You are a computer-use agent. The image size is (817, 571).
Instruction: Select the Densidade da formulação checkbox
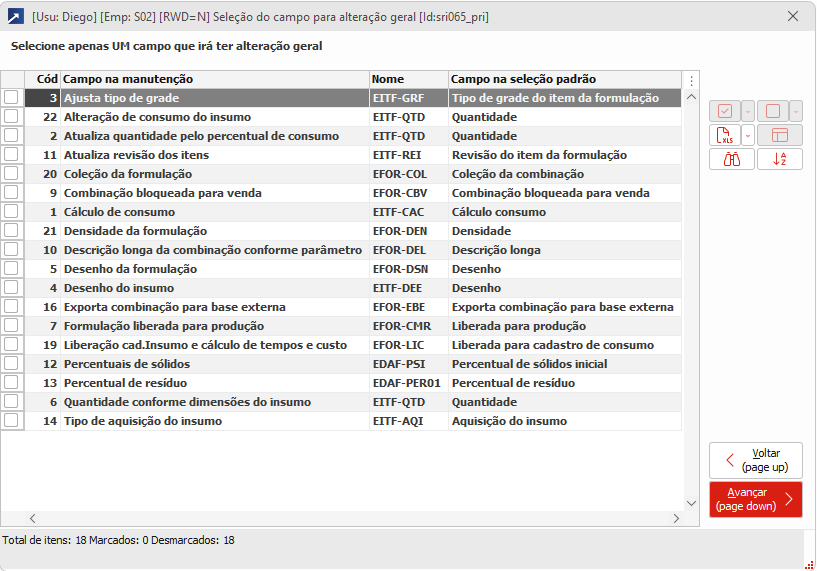pos(11,230)
